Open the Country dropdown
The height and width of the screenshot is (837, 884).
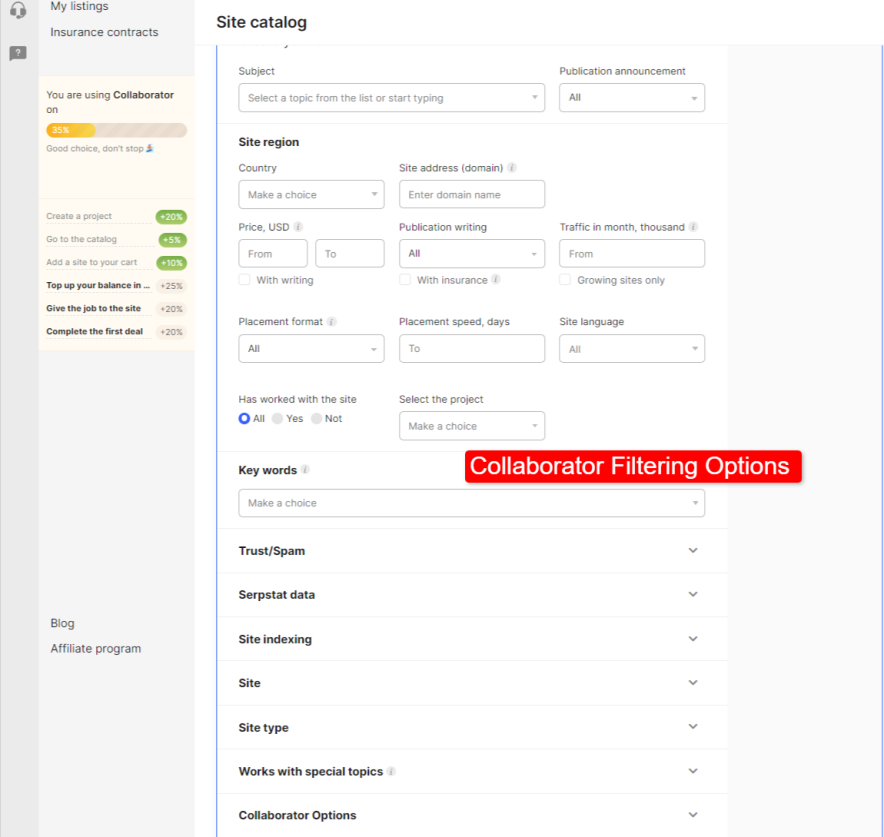coord(311,193)
